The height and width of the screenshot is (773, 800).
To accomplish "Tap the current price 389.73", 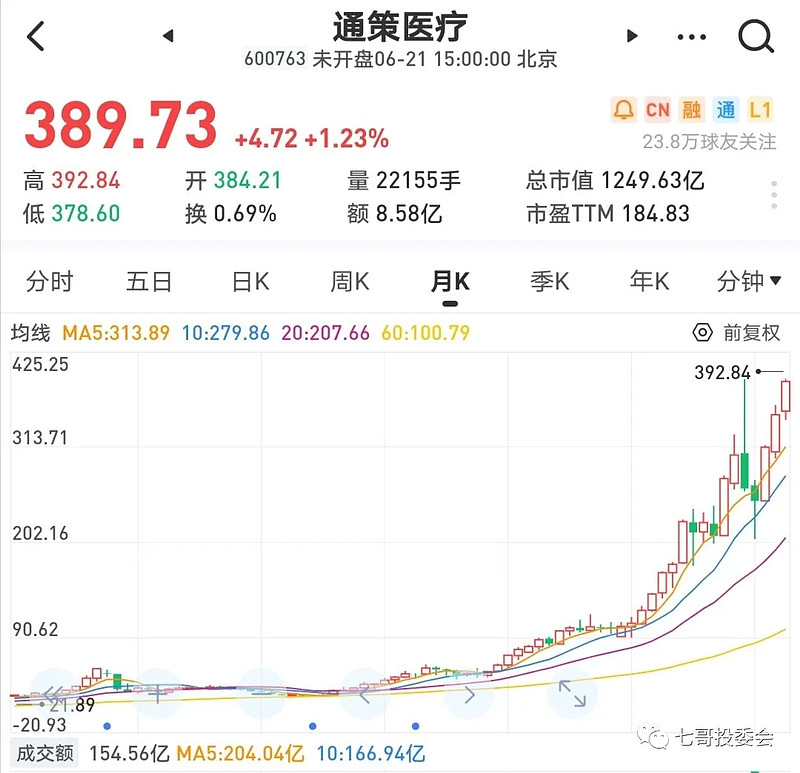I will click(x=121, y=126).
